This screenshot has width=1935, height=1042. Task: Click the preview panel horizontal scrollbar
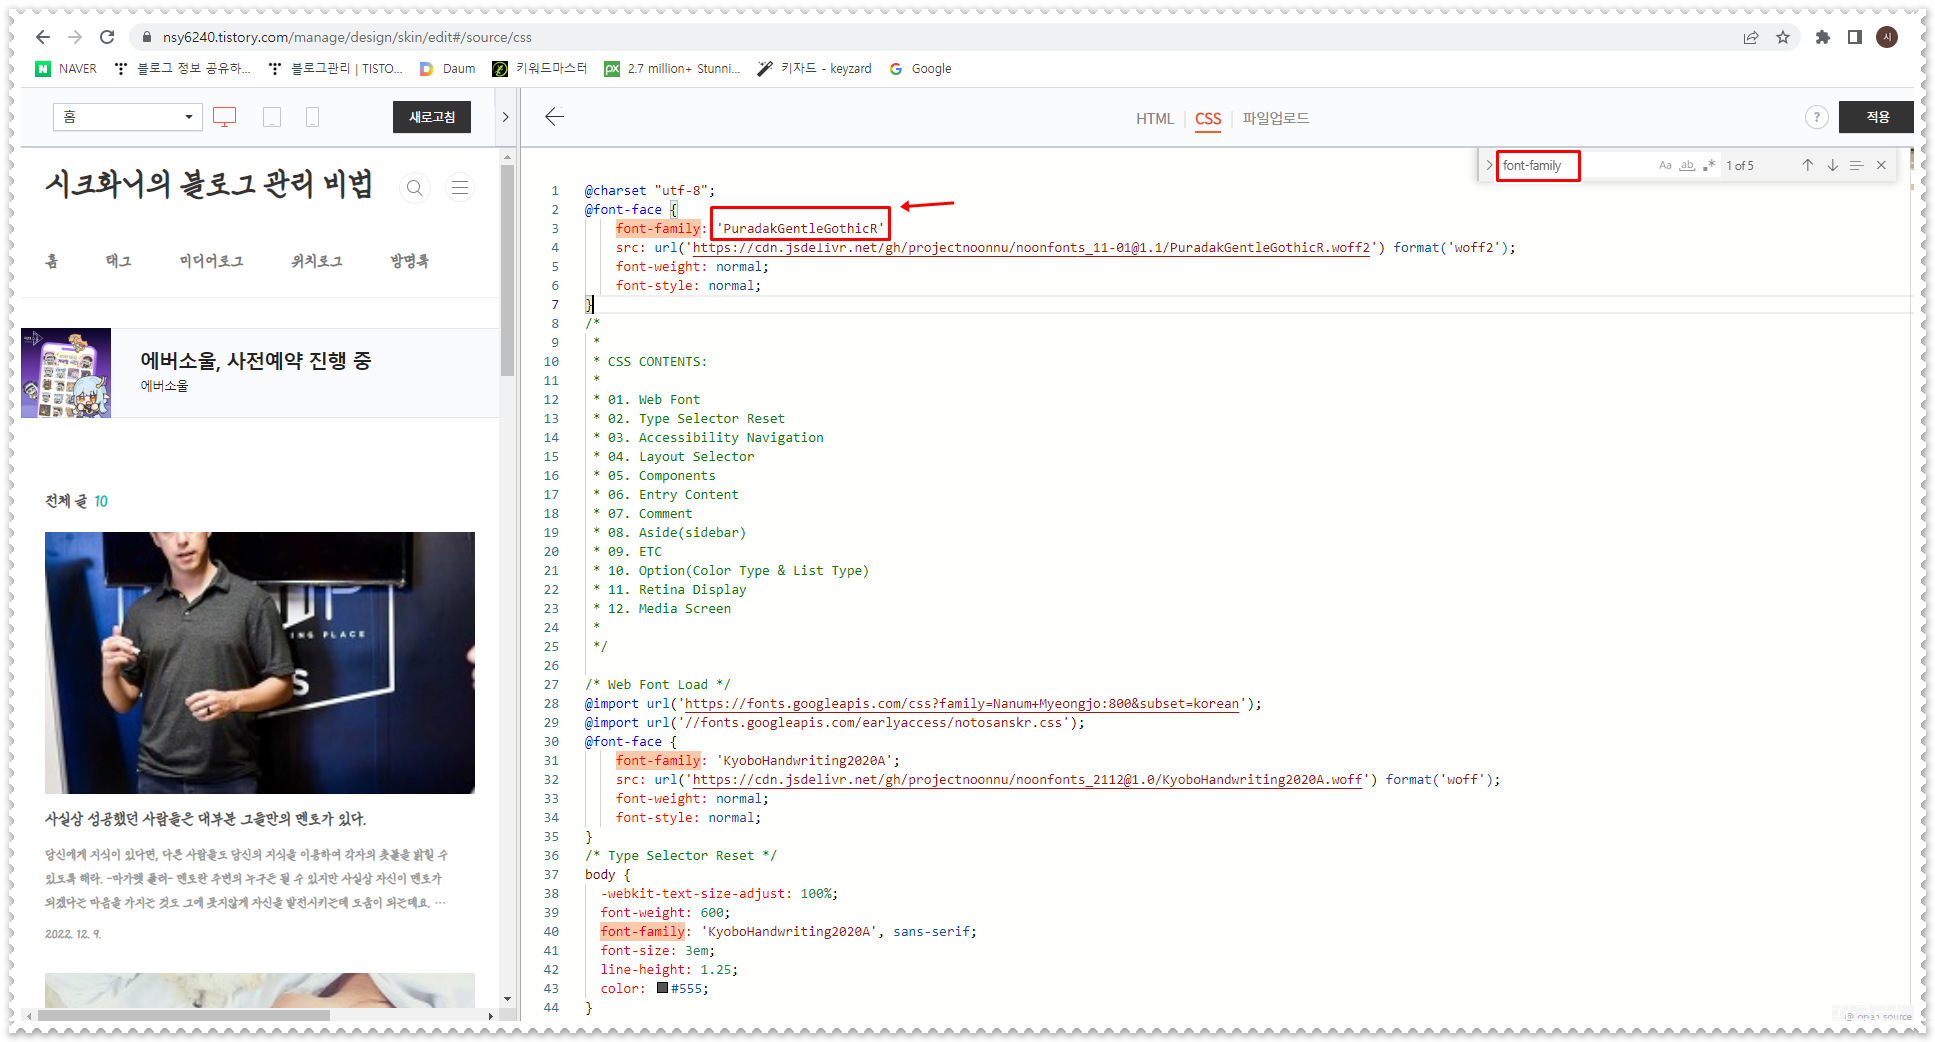(184, 1015)
